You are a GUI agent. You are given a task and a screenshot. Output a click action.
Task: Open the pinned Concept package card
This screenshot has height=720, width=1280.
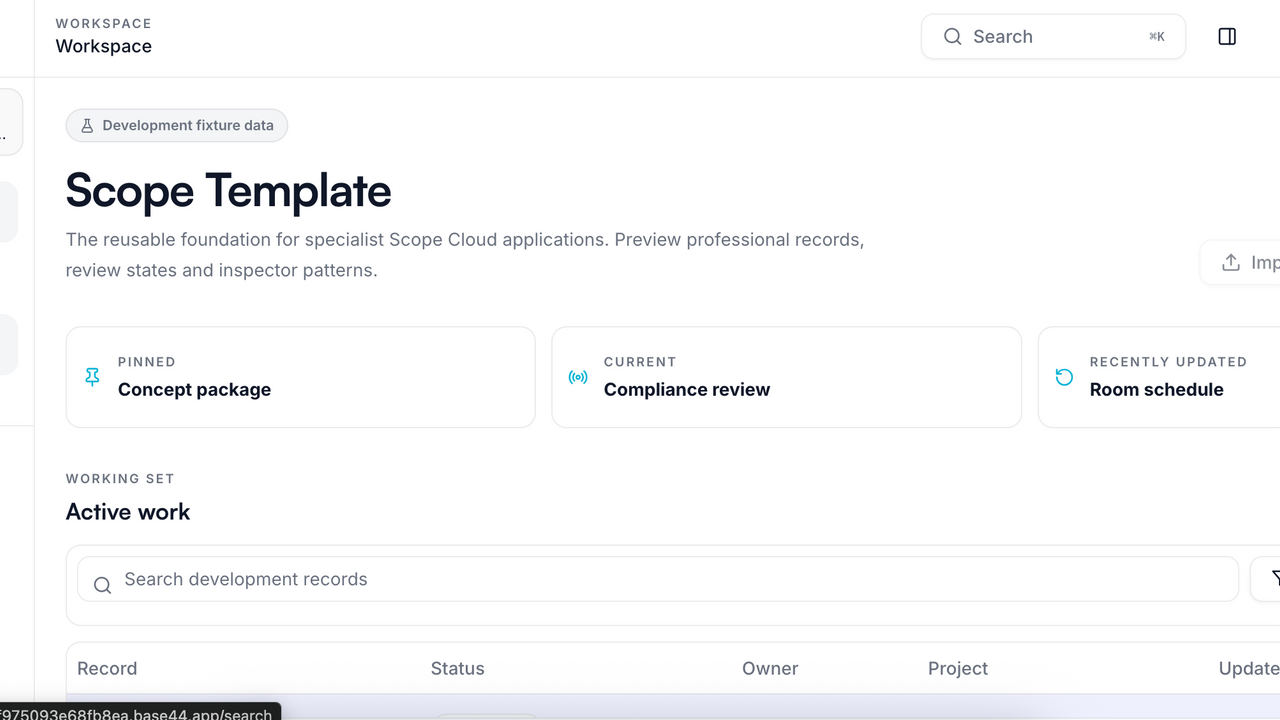[301, 377]
